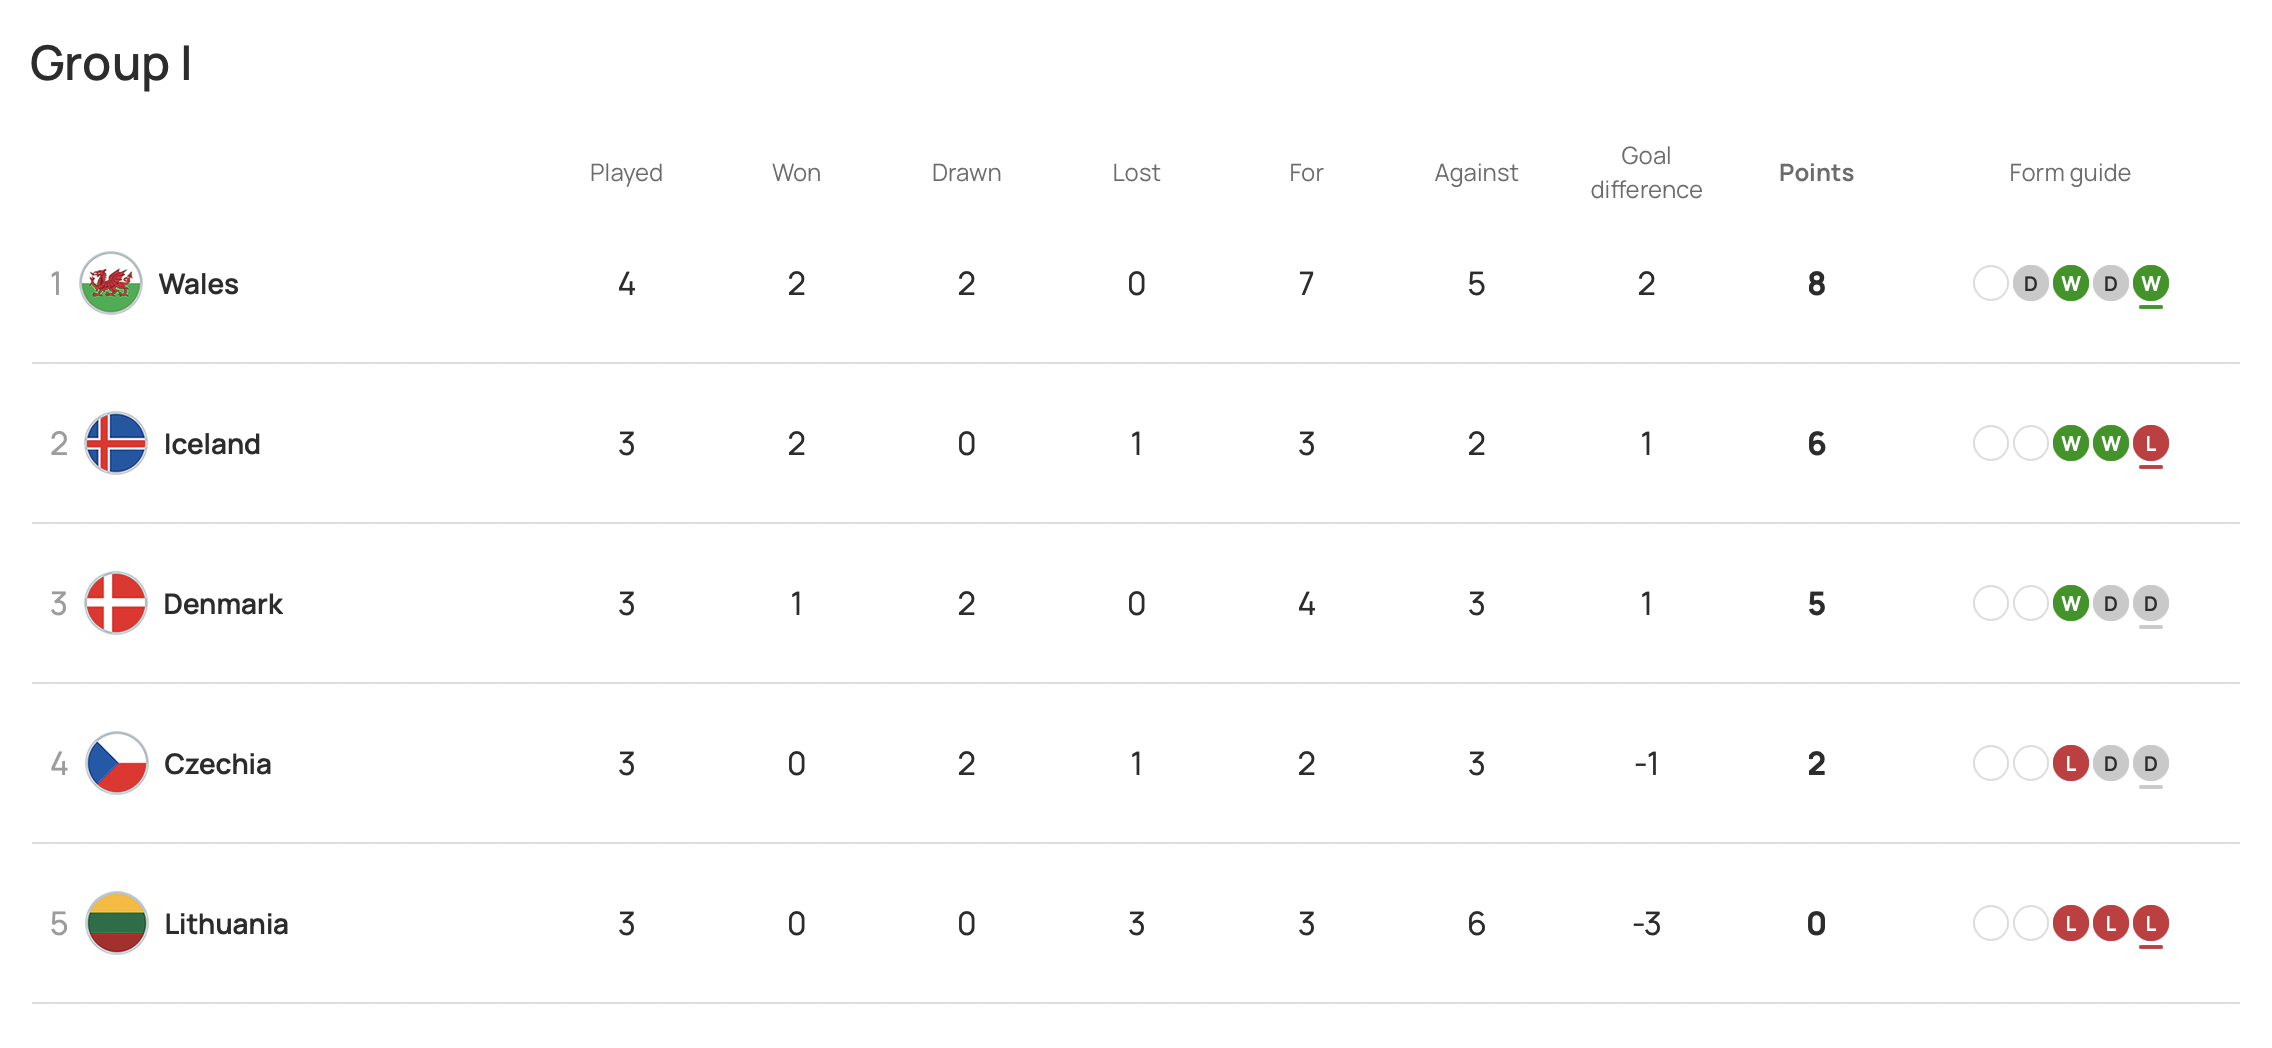Click the Czechia flag icon
This screenshot has height=1048, width=2272.
tap(116, 763)
